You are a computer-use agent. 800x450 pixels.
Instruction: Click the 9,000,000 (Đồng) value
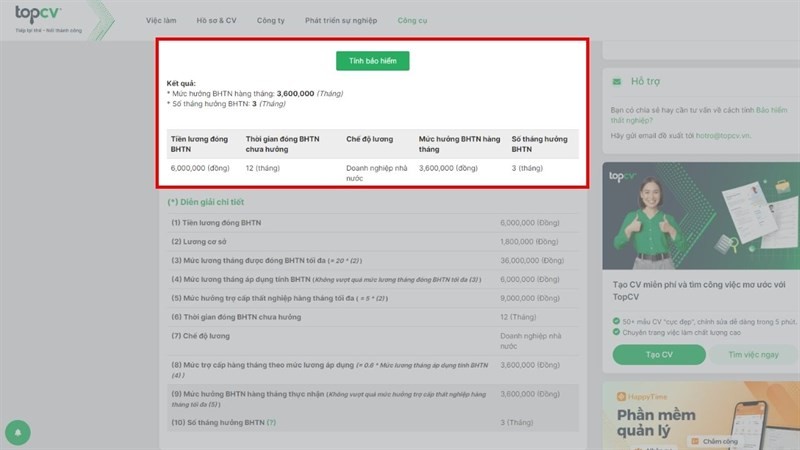click(x=530, y=298)
